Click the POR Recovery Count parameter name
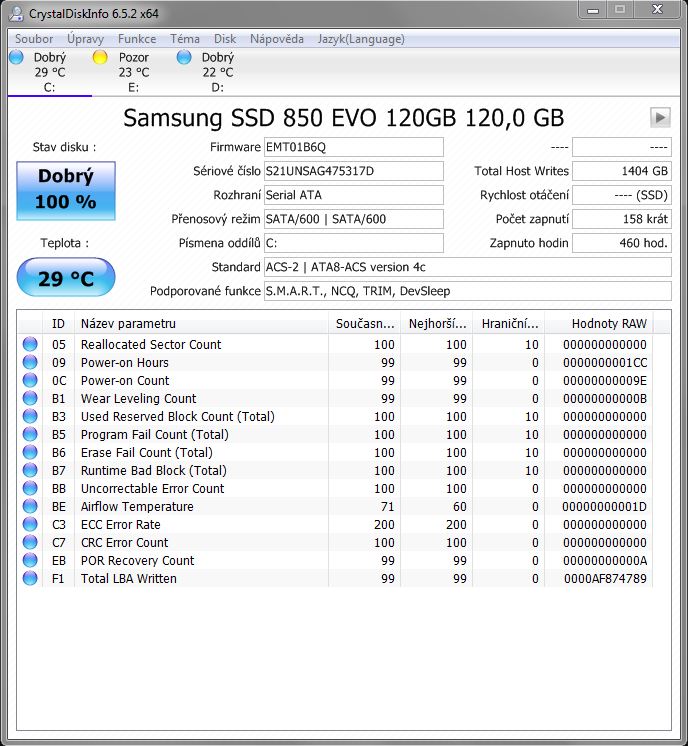 coord(138,560)
